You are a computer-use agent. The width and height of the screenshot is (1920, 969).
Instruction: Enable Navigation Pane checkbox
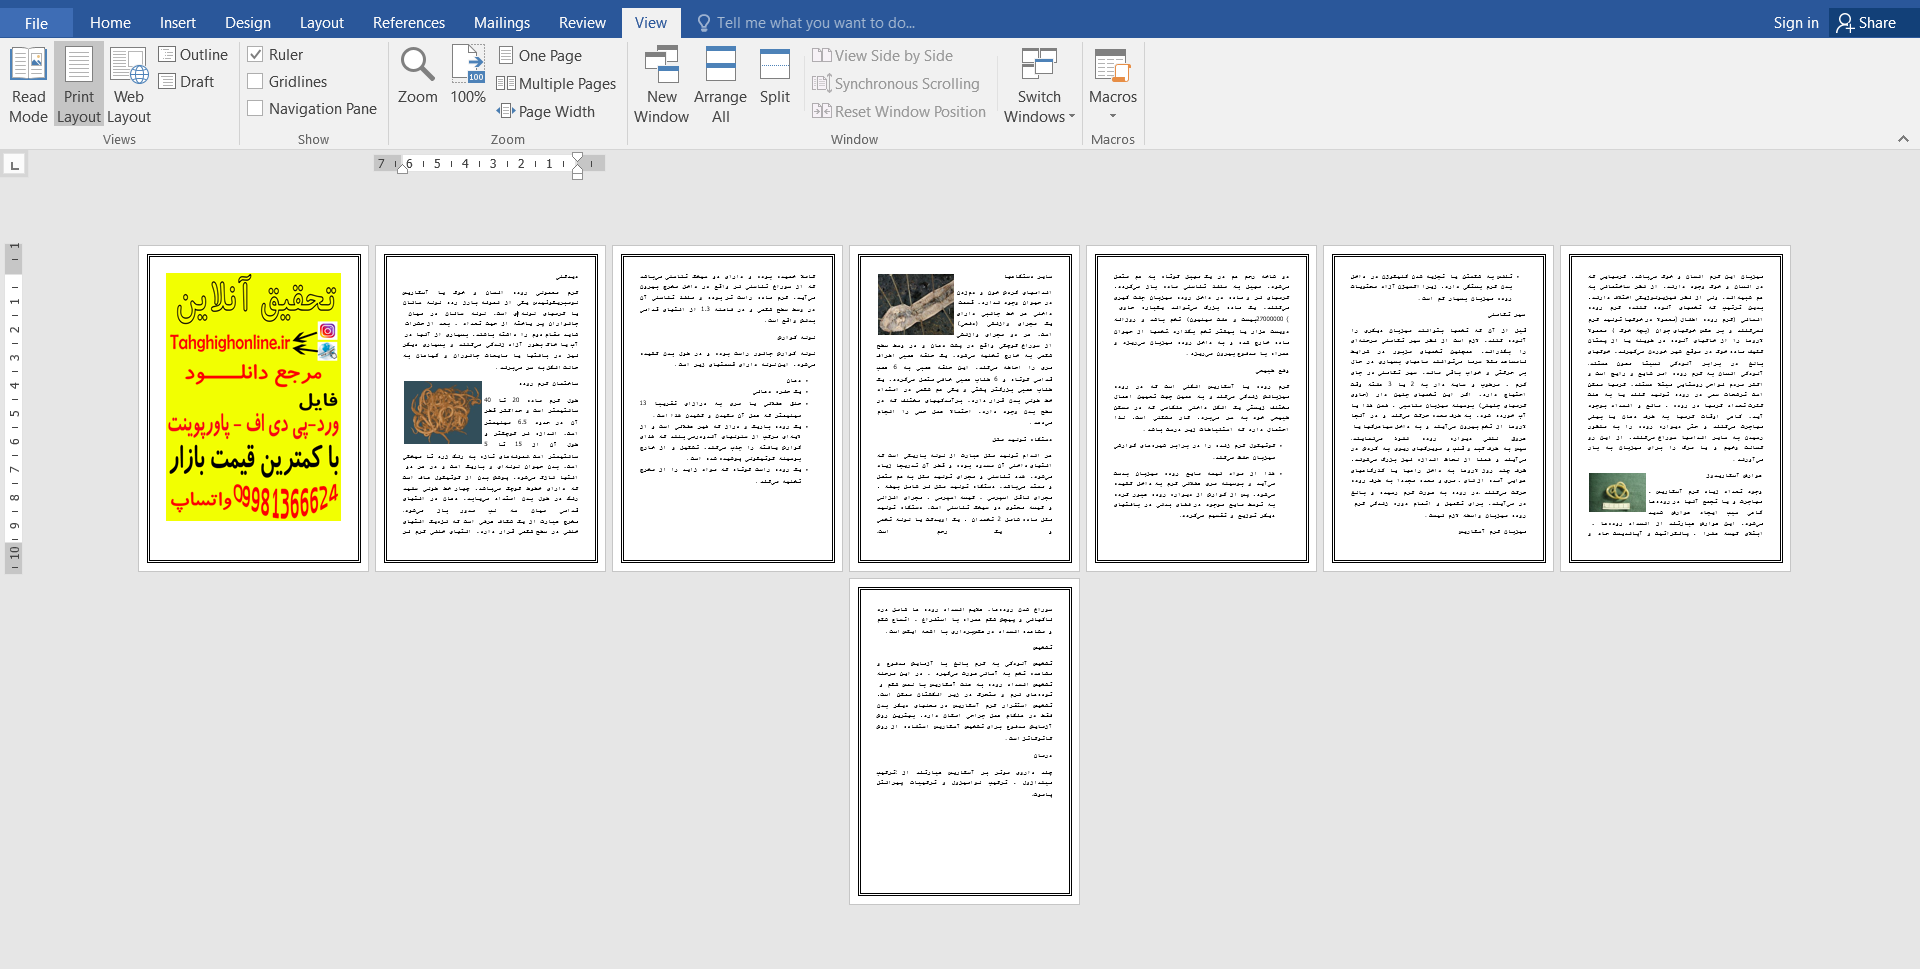pos(256,109)
